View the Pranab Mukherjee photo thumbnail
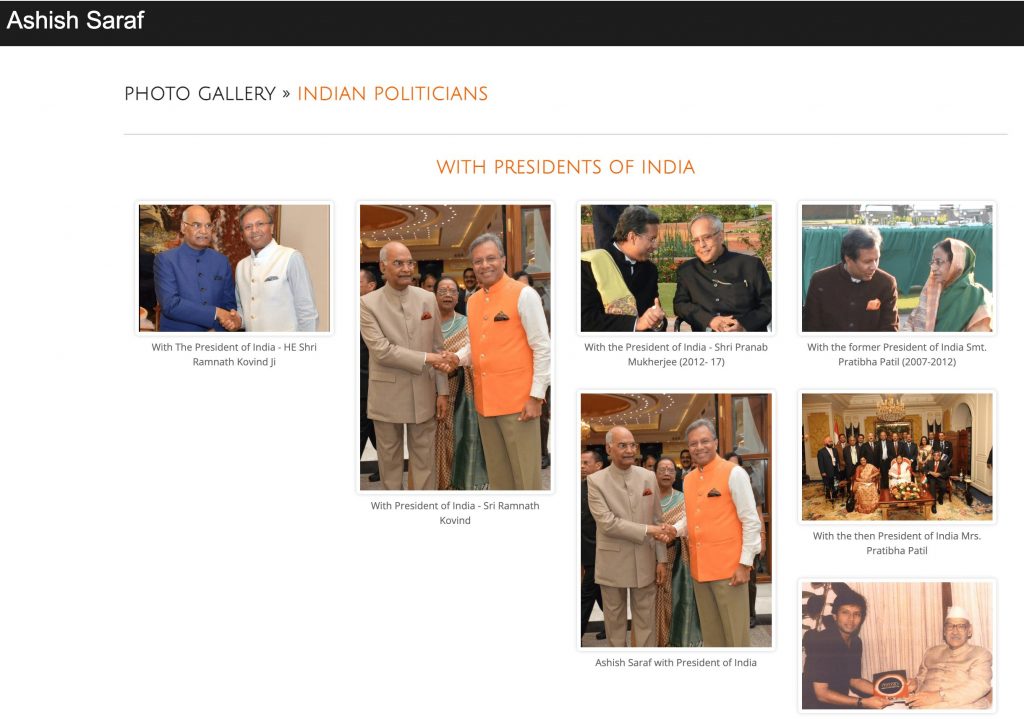This screenshot has height=719, width=1024. (676, 268)
